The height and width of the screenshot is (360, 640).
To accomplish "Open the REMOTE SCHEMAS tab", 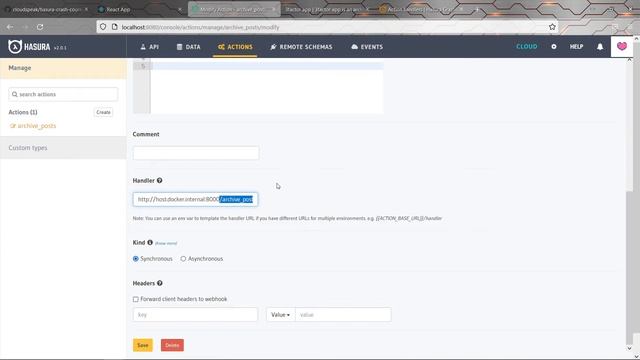I will click(x=301, y=47).
